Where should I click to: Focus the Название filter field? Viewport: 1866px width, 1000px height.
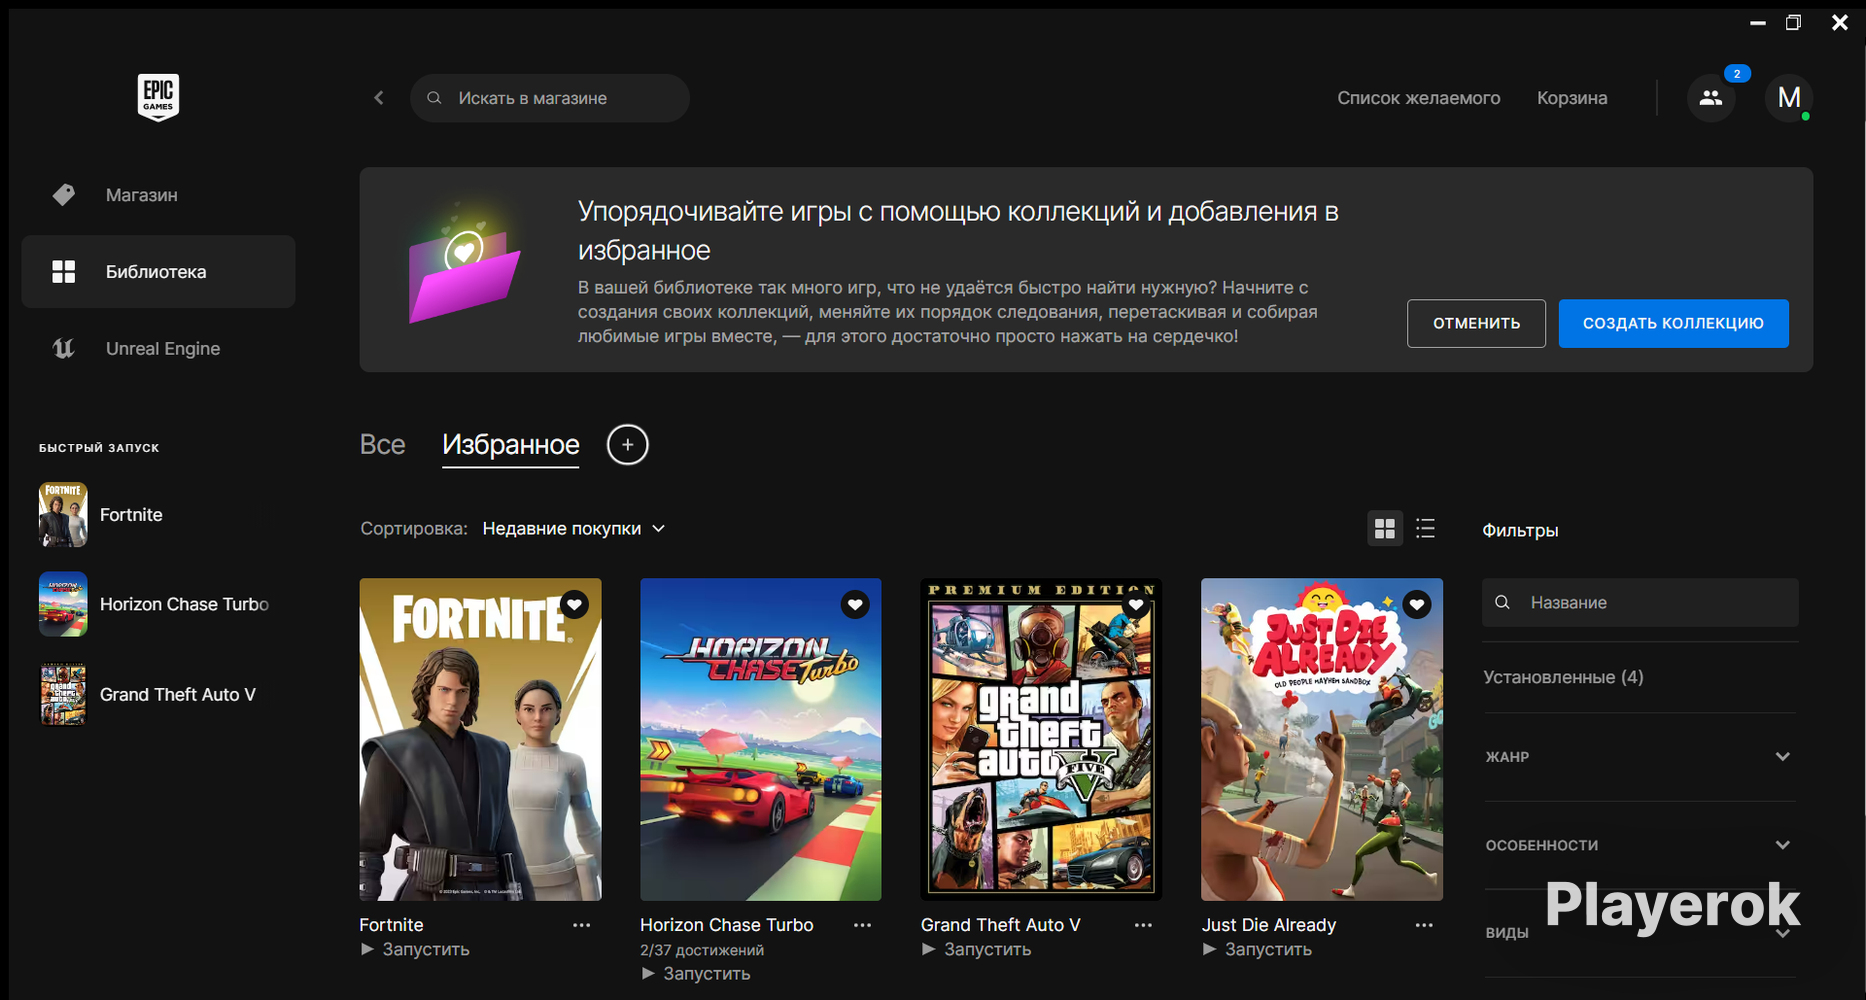pyautogui.click(x=1640, y=602)
